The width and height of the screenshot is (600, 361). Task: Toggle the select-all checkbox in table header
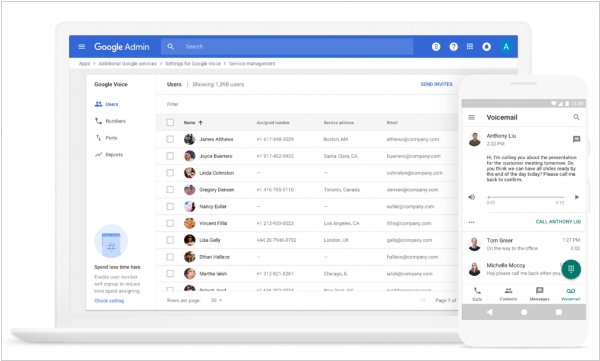tap(170, 123)
